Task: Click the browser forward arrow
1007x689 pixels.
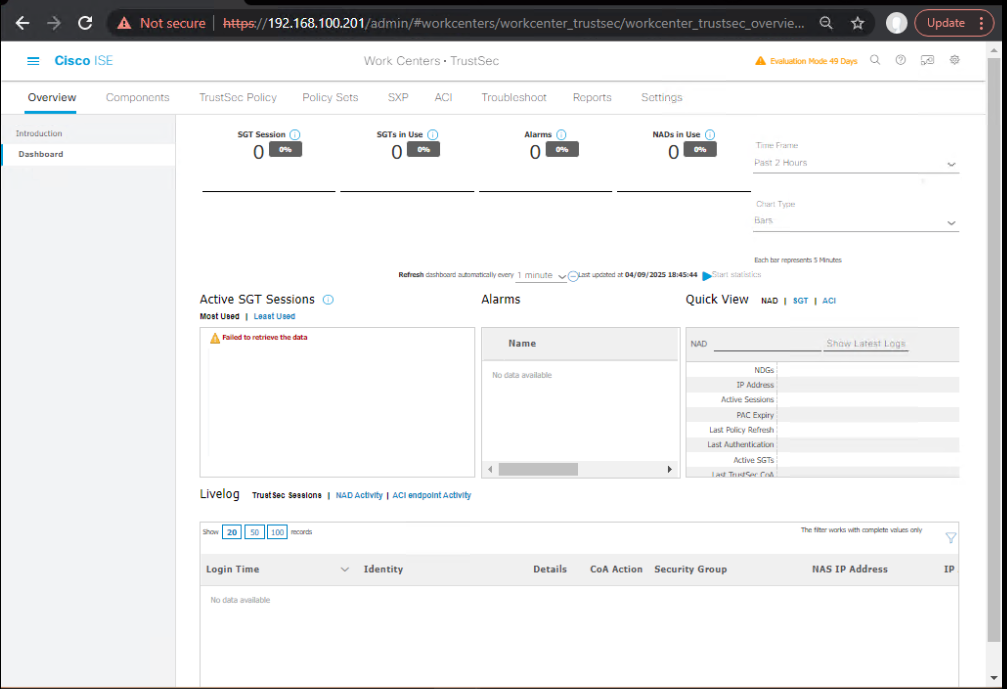Action: [54, 23]
